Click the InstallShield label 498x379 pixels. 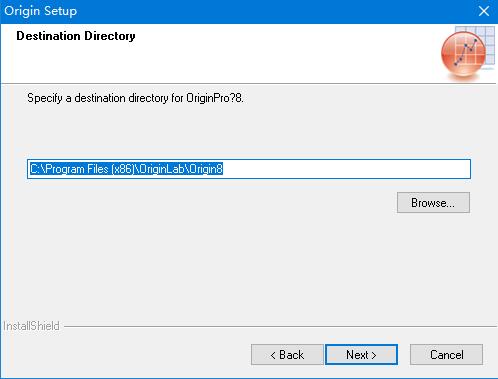(x=31, y=326)
